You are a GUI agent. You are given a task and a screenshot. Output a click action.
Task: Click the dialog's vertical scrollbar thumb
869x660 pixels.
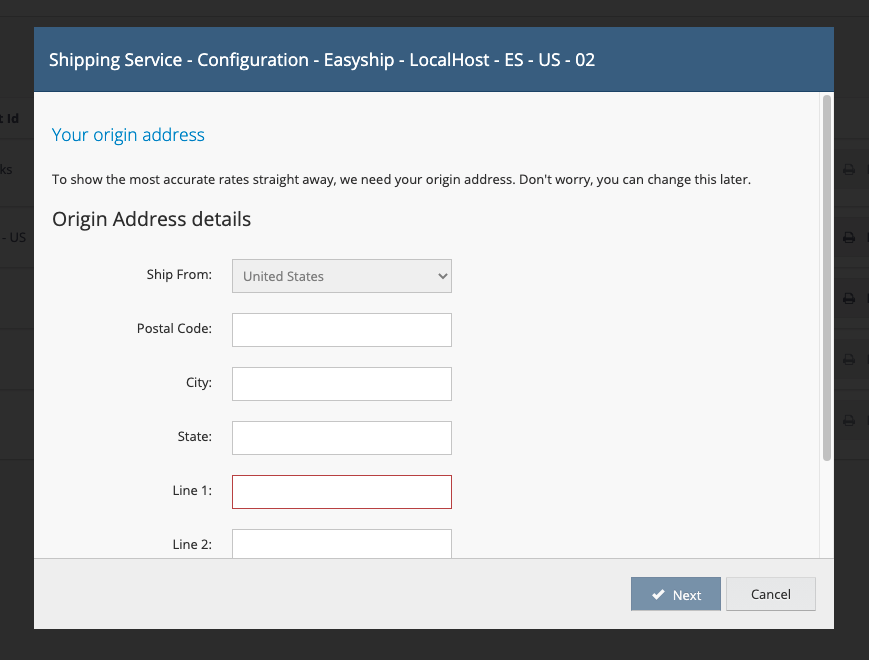pos(827,278)
